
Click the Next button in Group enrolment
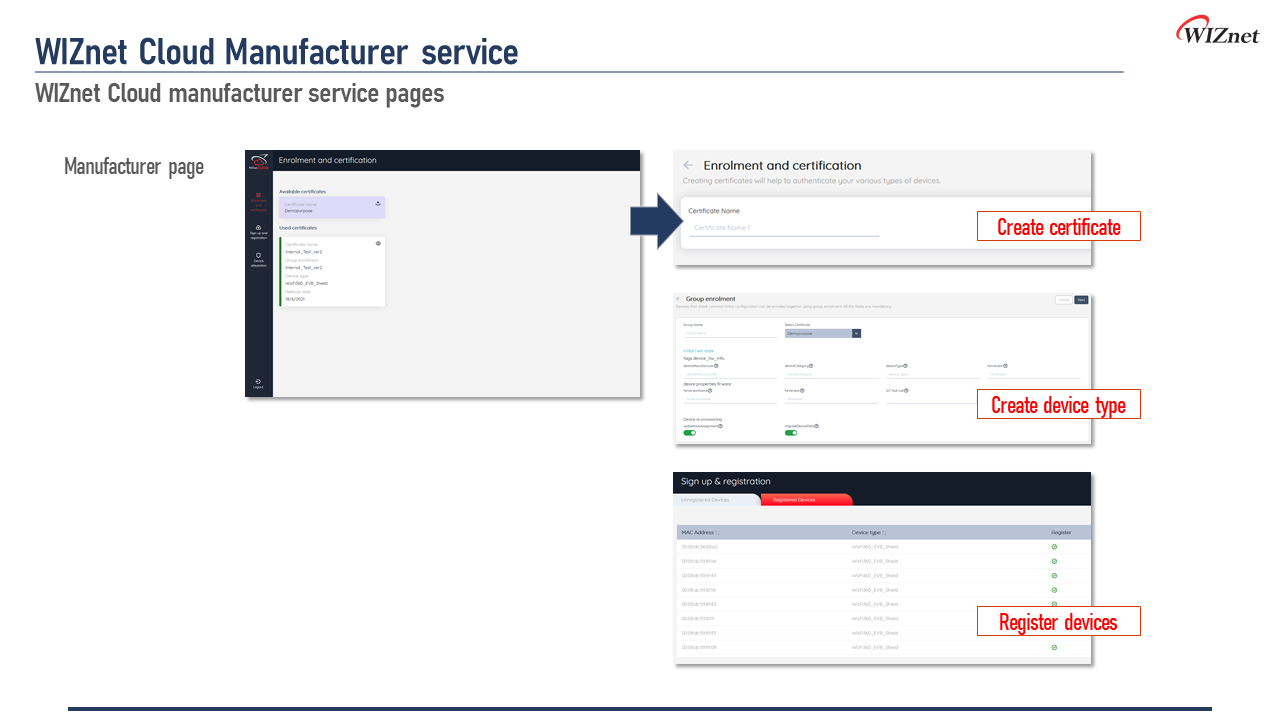[x=1081, y=300]
